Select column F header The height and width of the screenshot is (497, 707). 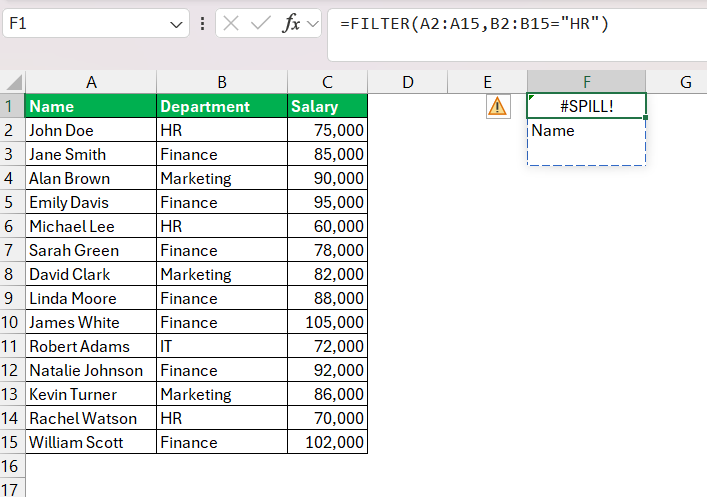(587, 82)
